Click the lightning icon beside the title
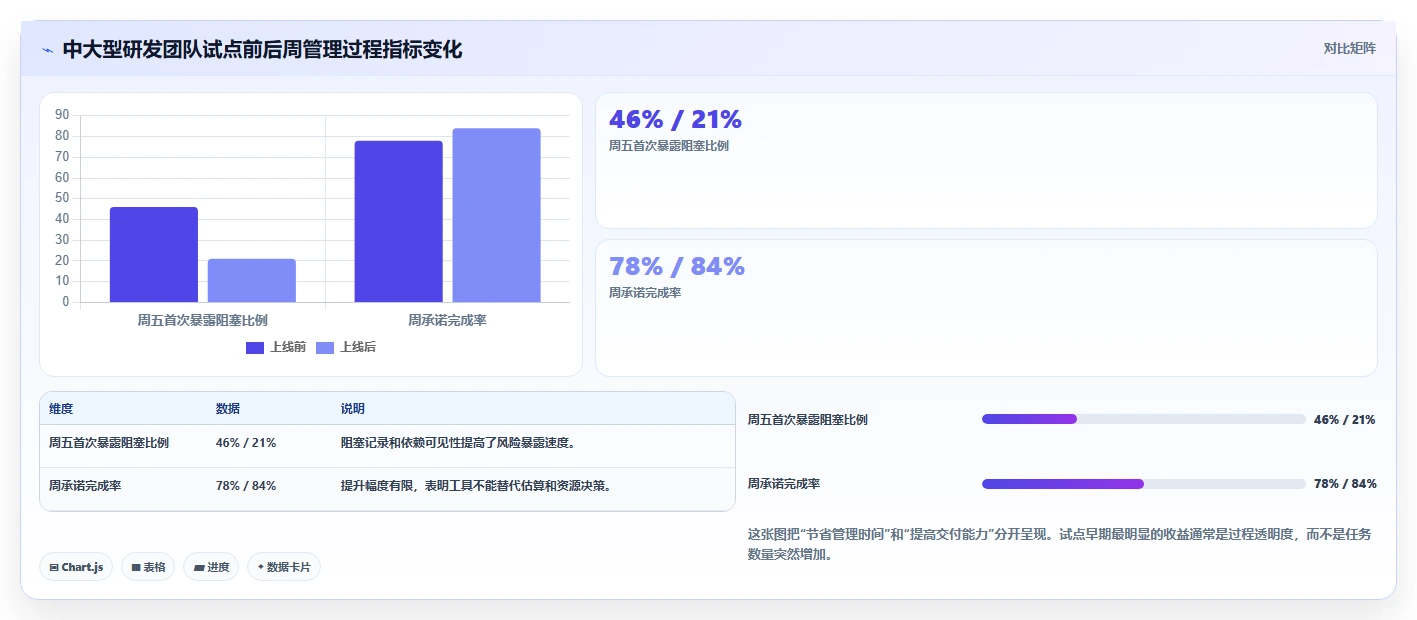The width and height of the screenshot is (1417, 620). (x=48, y=50)
